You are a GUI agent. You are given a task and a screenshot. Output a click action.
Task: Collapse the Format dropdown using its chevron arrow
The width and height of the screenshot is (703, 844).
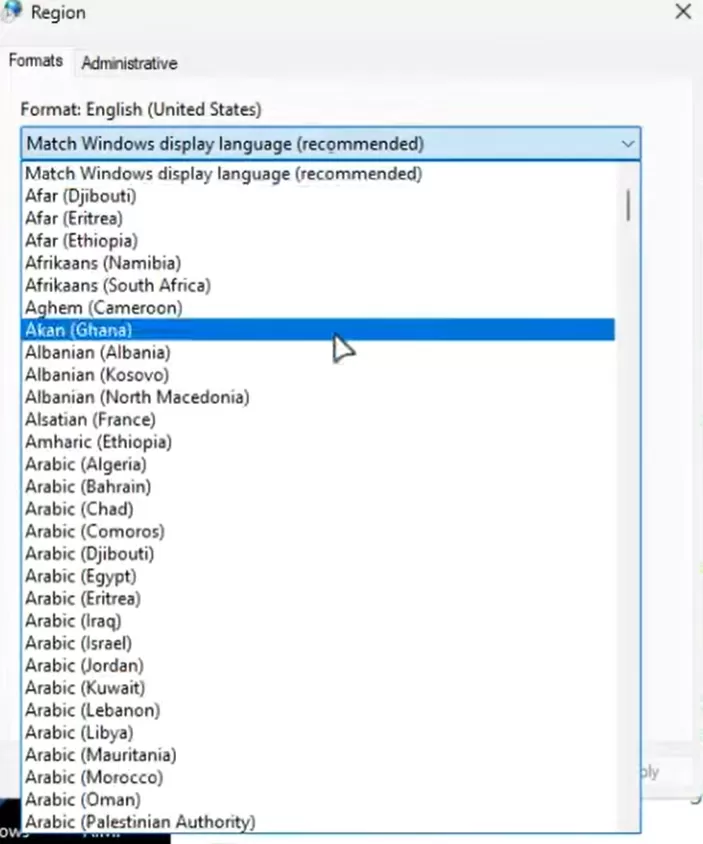(x=627, y=144)
